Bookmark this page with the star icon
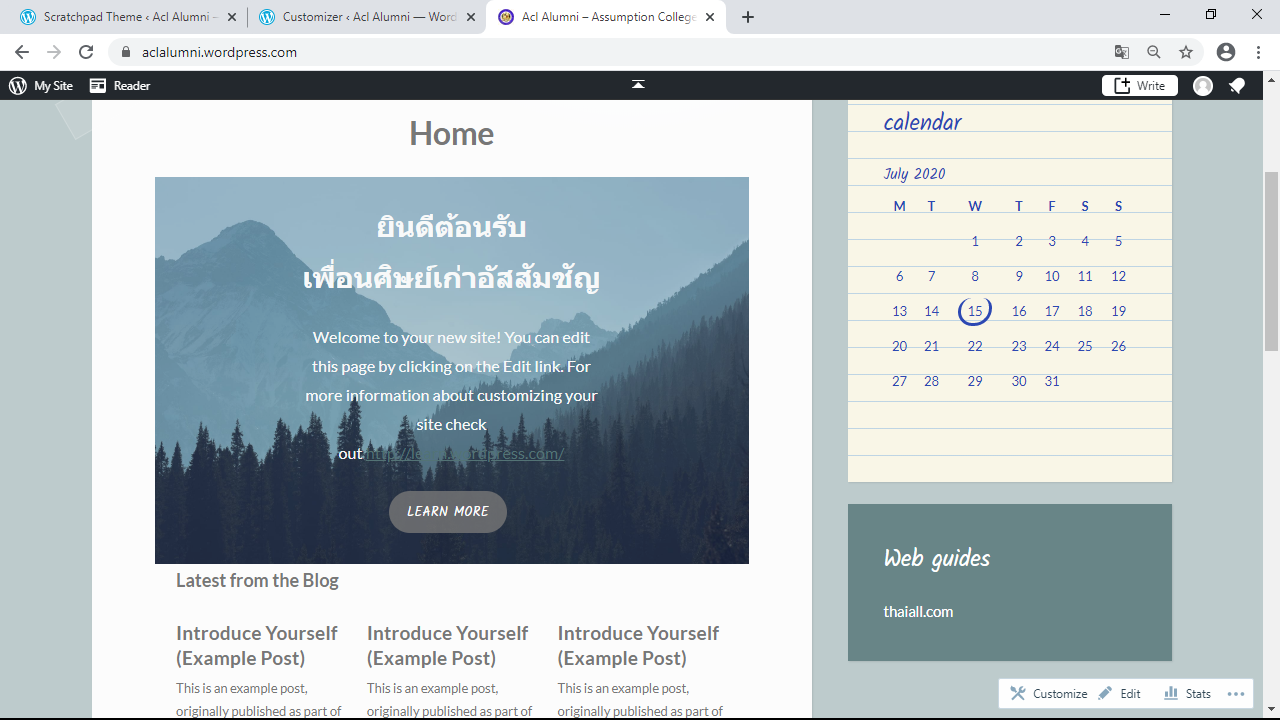Viewport: 1280px width, 720px height. (1186, 52)
